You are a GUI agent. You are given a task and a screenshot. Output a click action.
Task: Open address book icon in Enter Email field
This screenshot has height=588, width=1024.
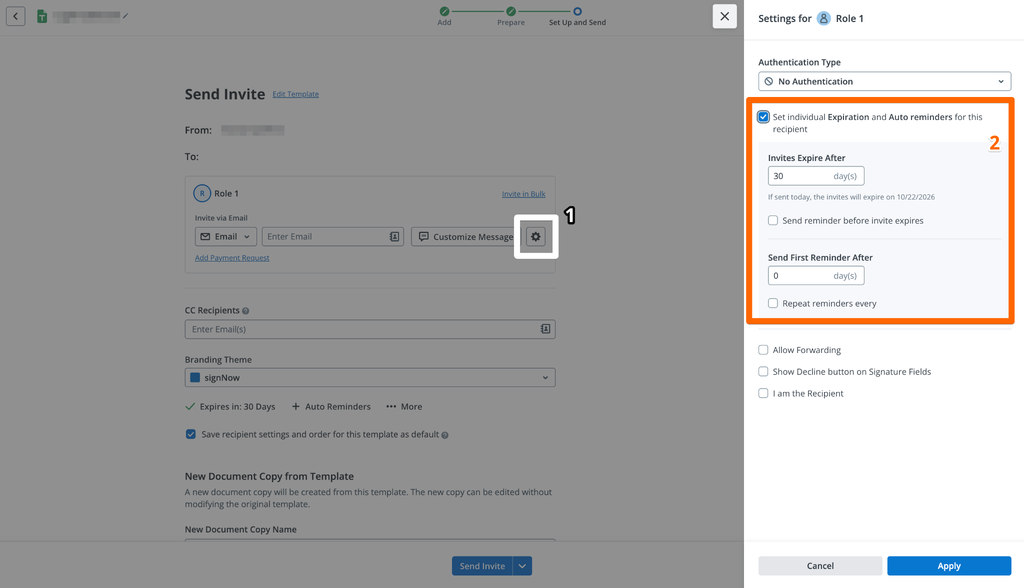394,237
